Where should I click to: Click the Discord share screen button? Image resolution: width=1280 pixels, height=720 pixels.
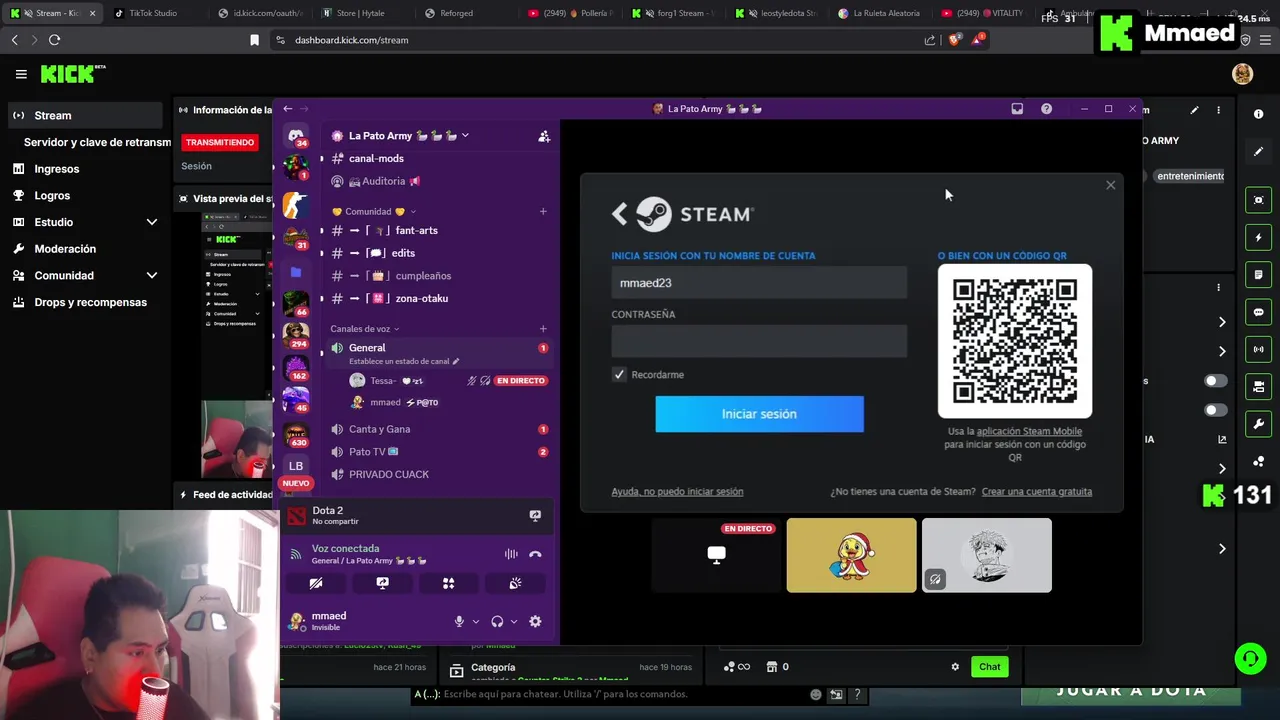[x=382, y=583]
